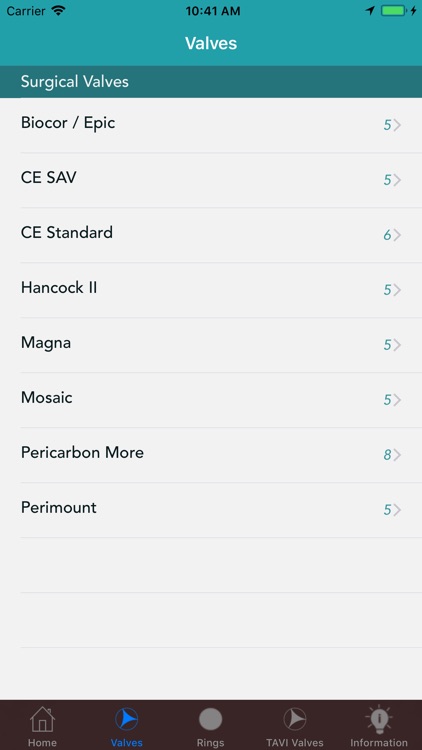Open the Rings circle icon

pos(211,719)
